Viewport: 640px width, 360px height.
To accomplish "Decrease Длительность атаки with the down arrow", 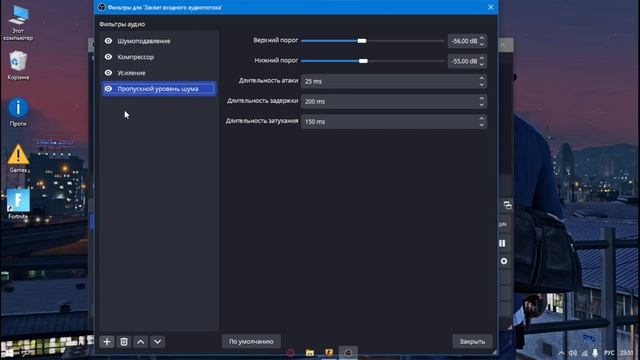I will click(482, 84).
